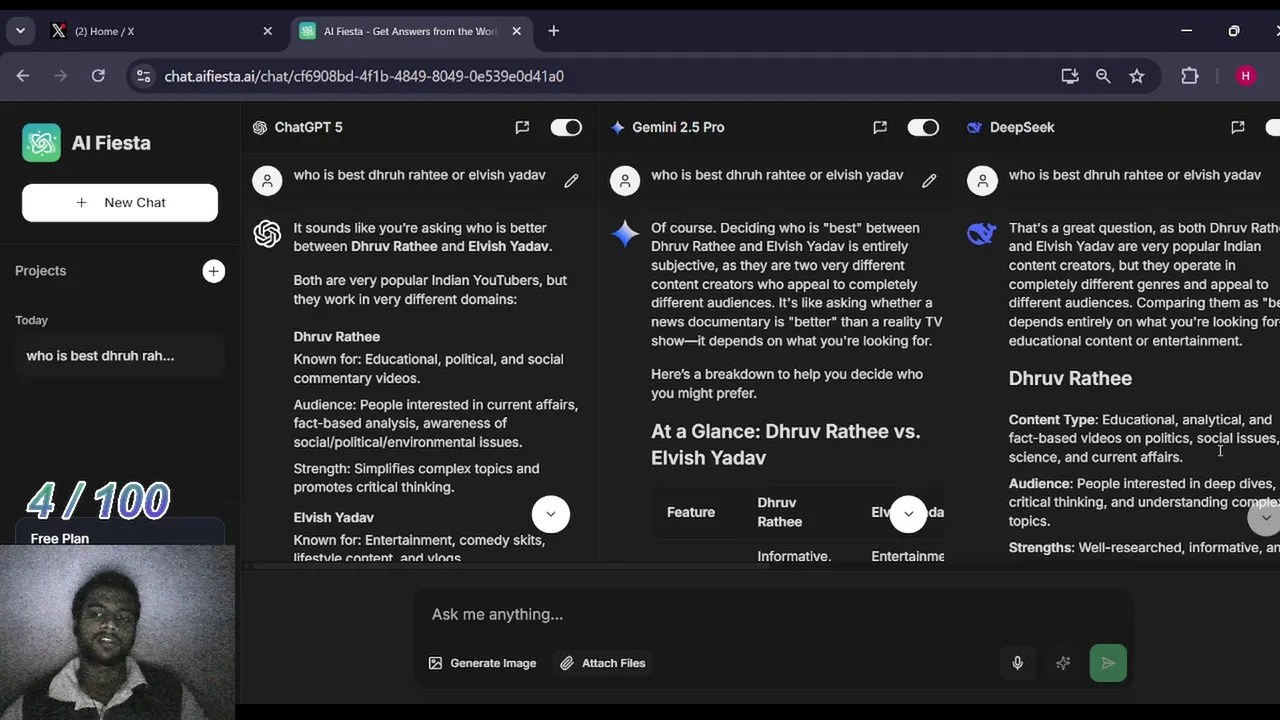
Task: Open new chat popout icon for Gemini 2.5 Pro
Action: tap(880, 127)
